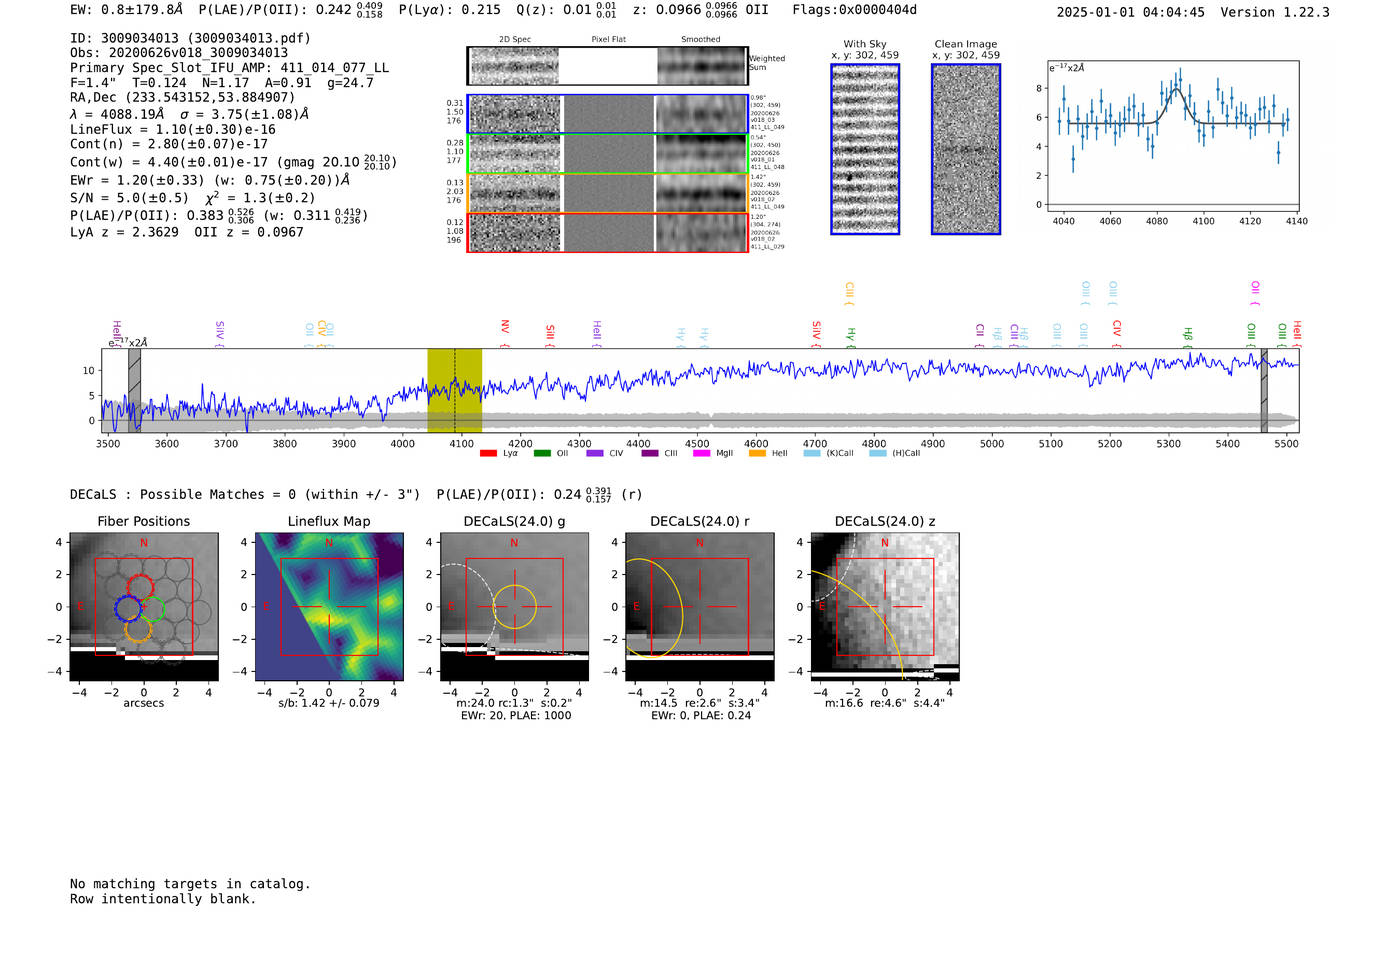1400x953 pixels.
Task: Click the green OII legend swatch
Action: (542, 453)
